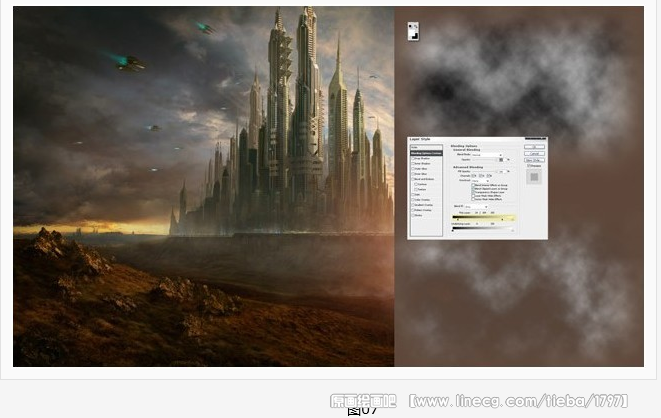Open the Blend Mode dropdown
Image resolution: width=661 pixels, height=418 pixels.
click(x=487, y=155)
